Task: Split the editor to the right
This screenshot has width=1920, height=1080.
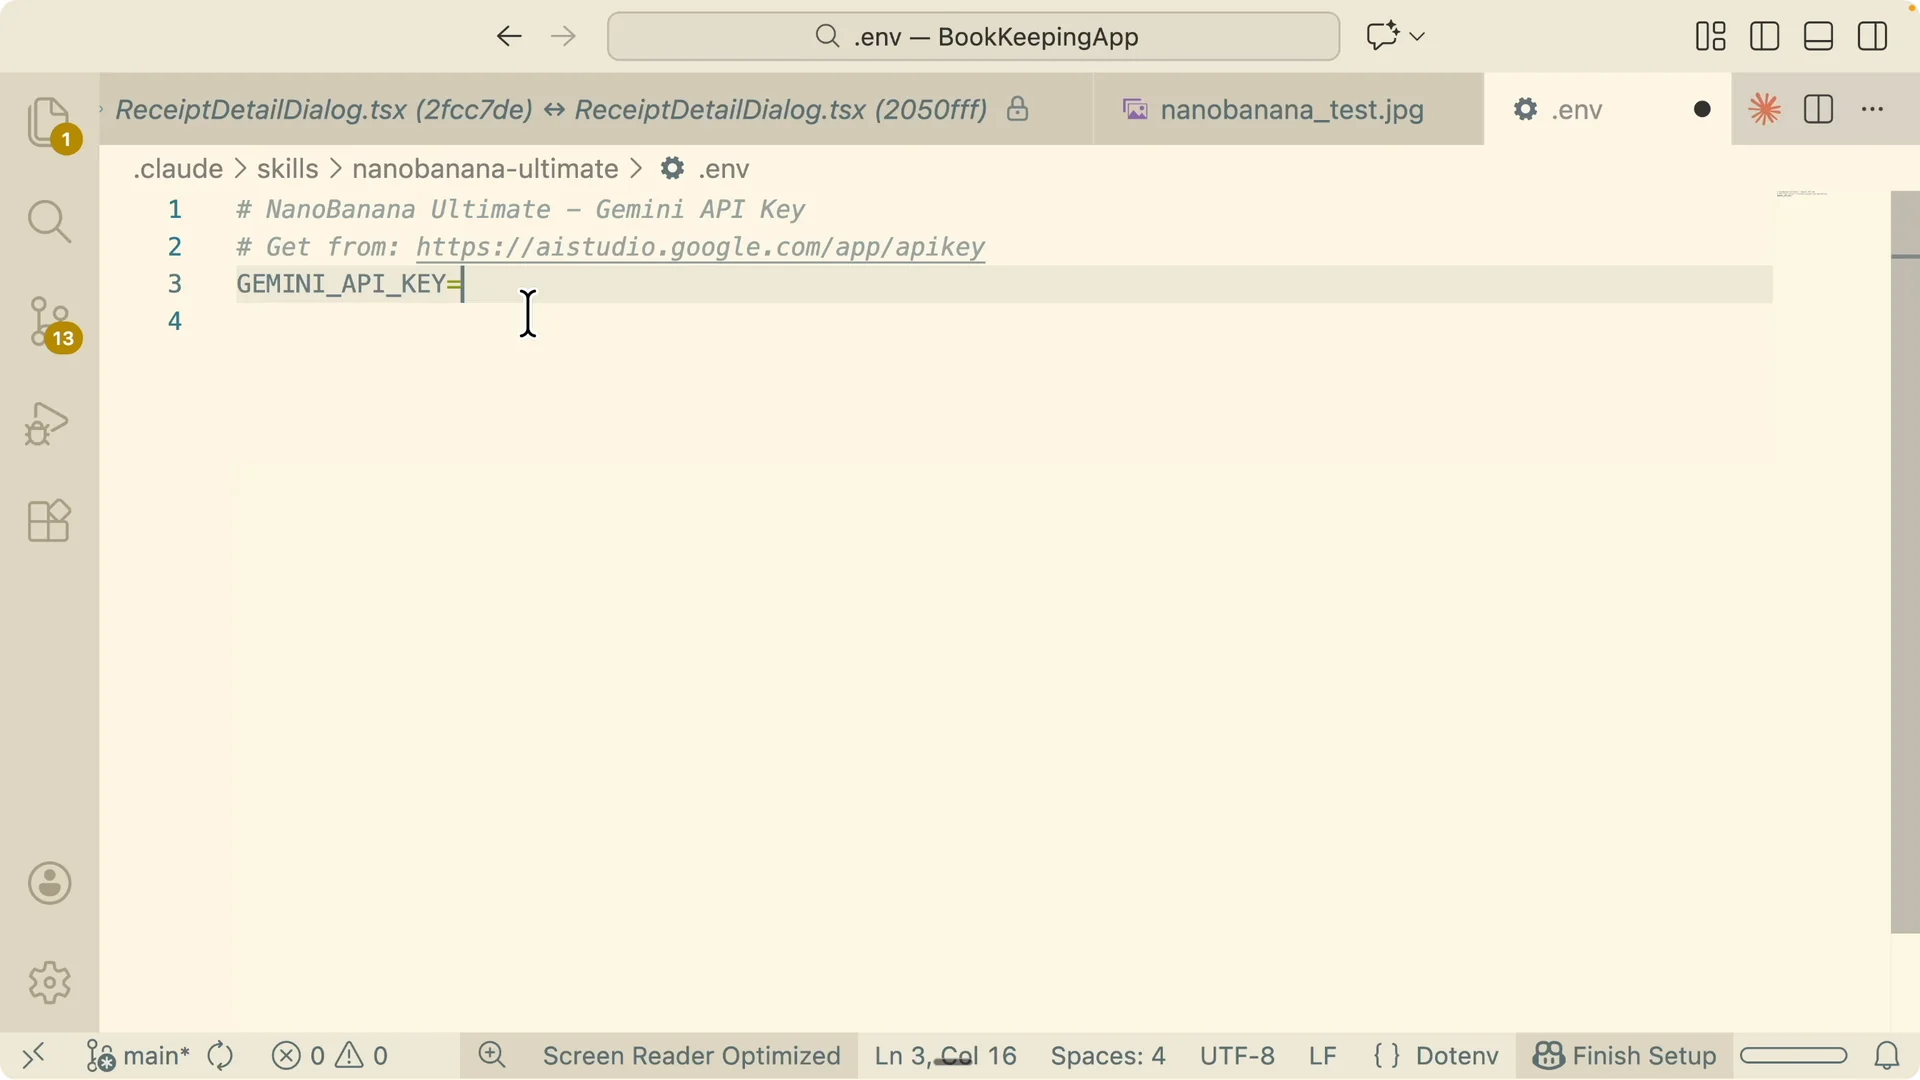Action: pos(1819,109)
